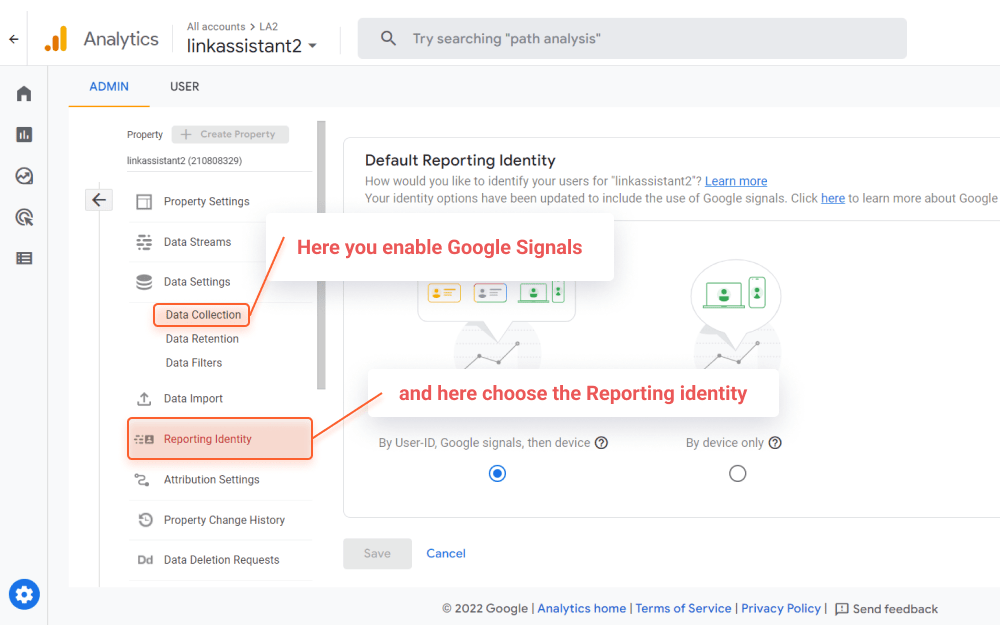Click the Cancel button
The height and width of the screenshot is (625, 1000).
[446, 554]
